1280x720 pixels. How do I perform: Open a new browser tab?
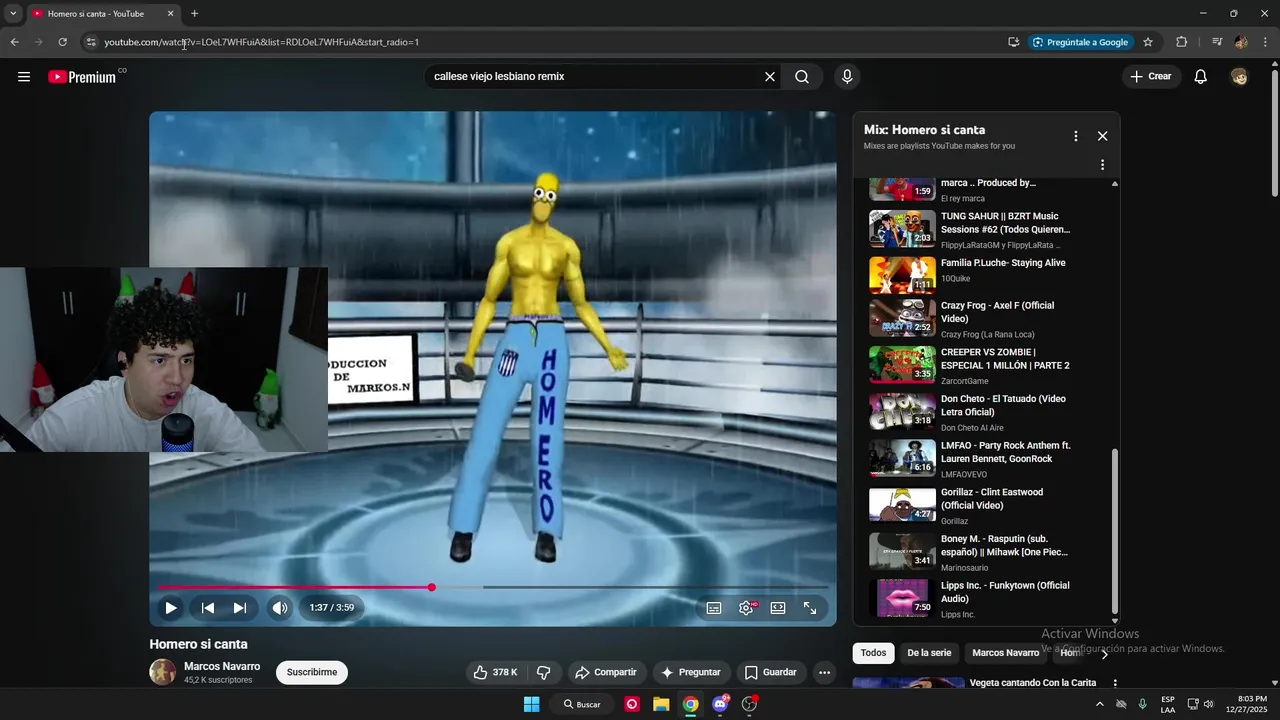coord(194,14)
